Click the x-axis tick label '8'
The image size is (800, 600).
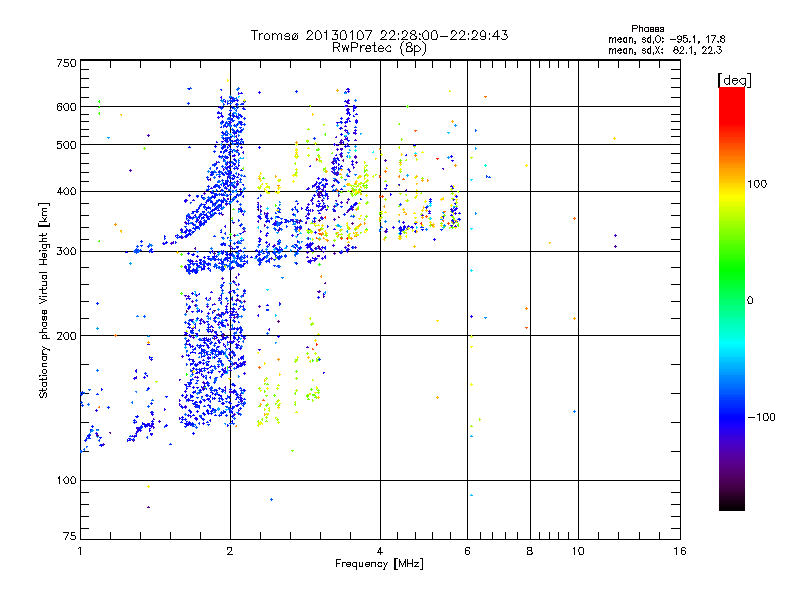[530, 551]
